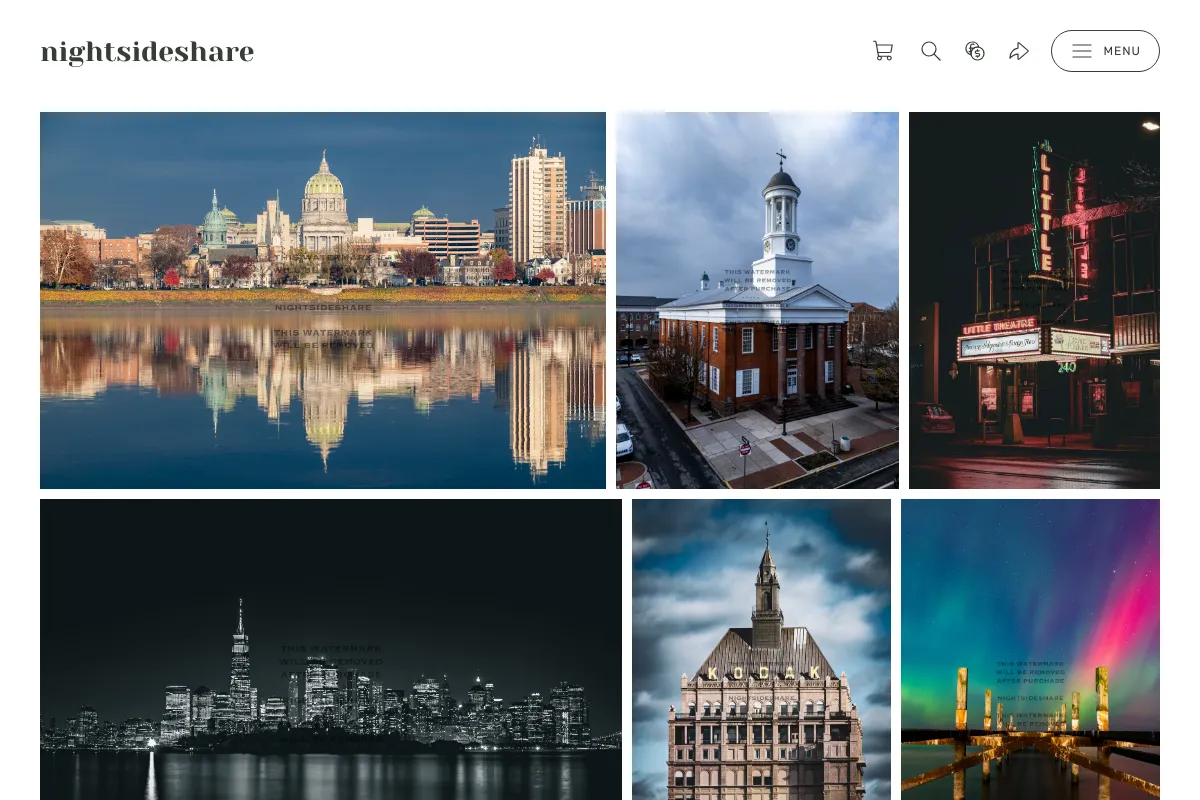Click the clock on the white cupola
The image size is (1200, 800).
[790, 244]
